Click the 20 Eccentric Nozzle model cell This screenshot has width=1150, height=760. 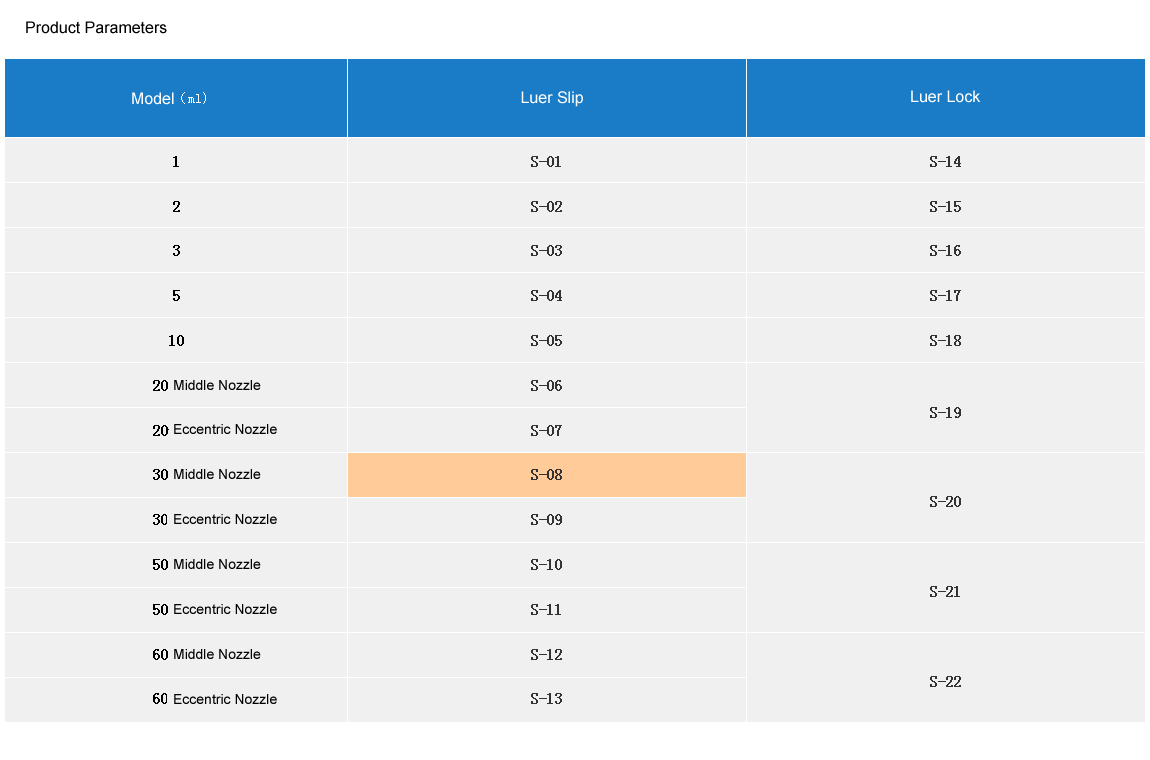[x=214, y=430]
